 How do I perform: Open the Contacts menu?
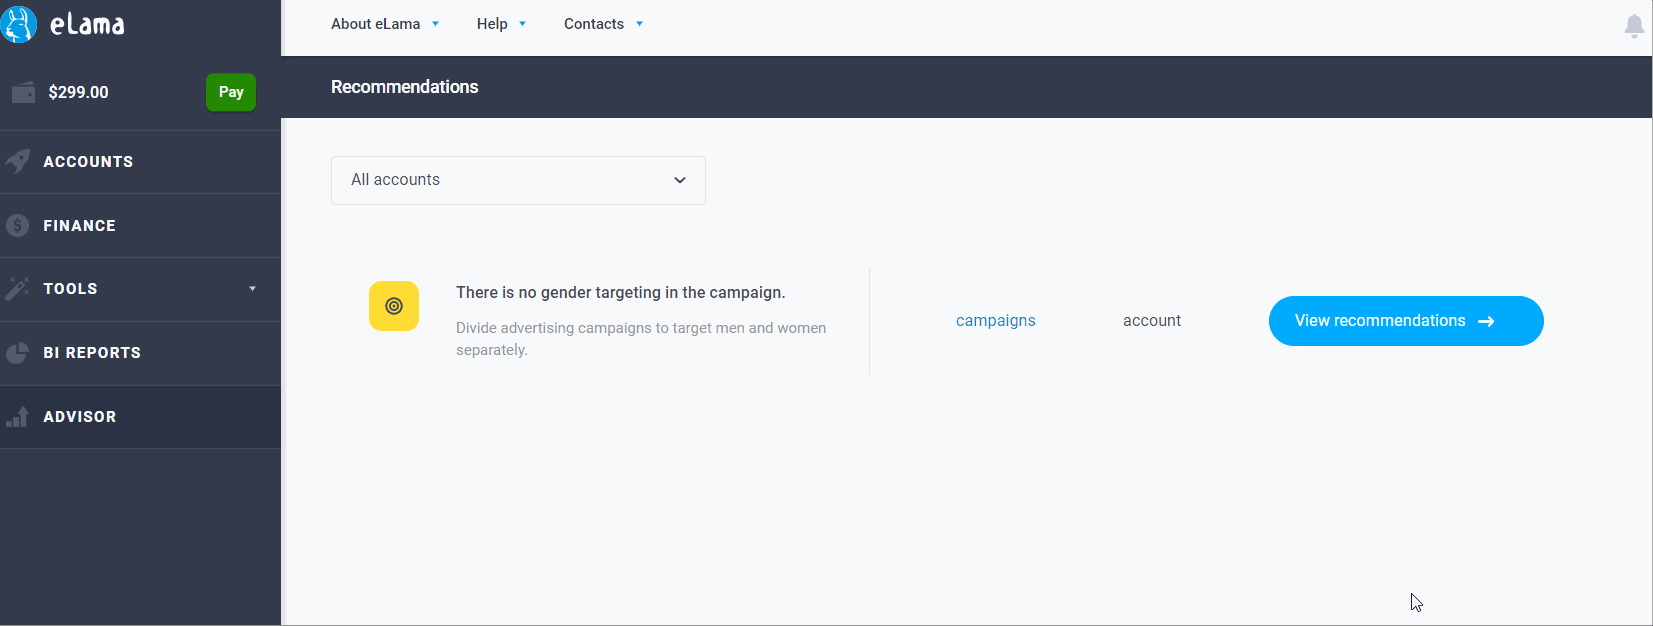[594, 24]
